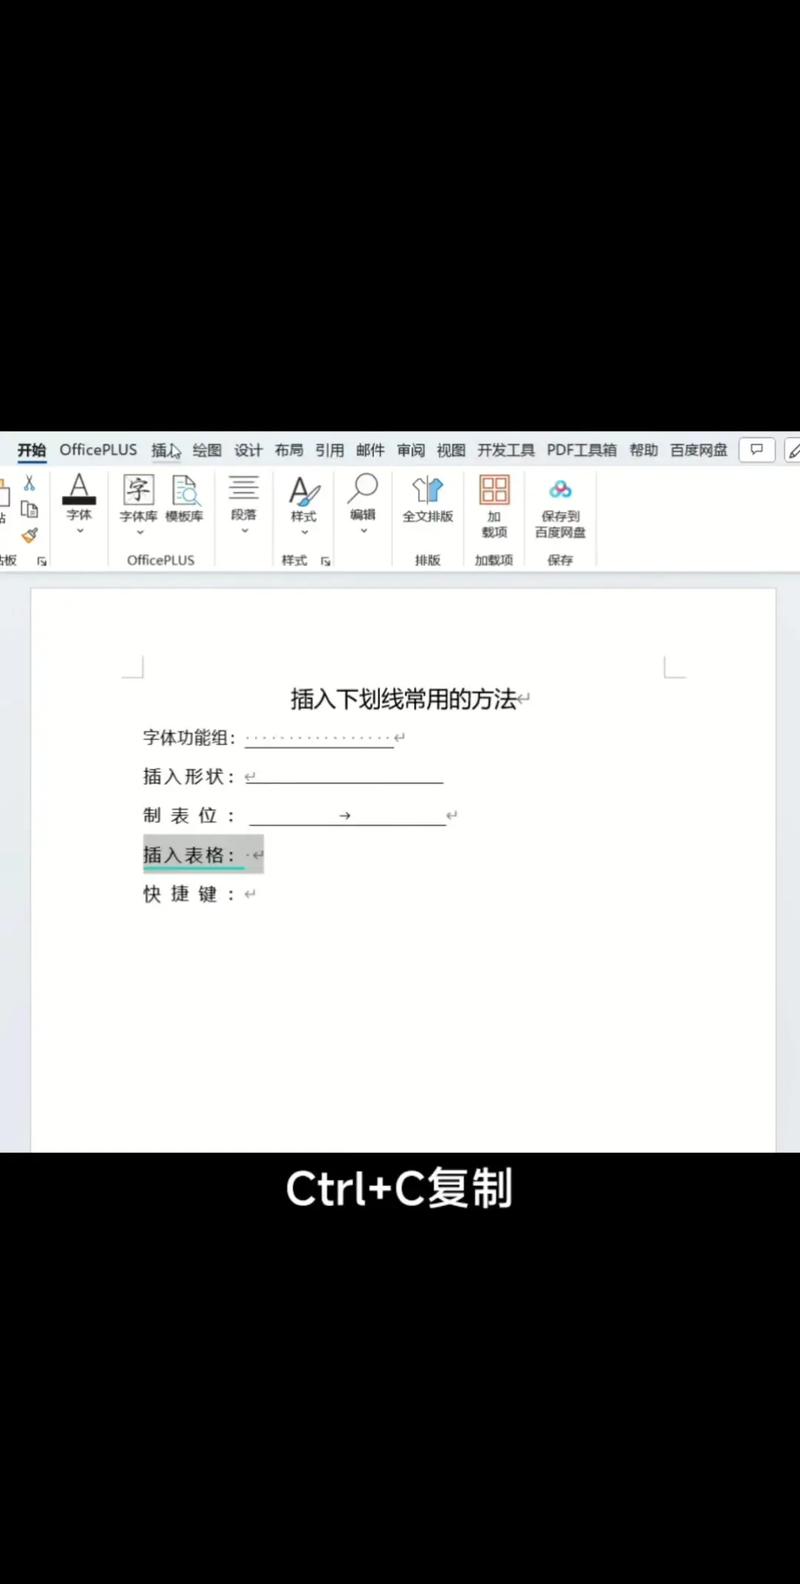The width and height of the screenshot is (800, 1584).
Task: Switch to the OfficePLUS tab
Action: tap(98, 450)
